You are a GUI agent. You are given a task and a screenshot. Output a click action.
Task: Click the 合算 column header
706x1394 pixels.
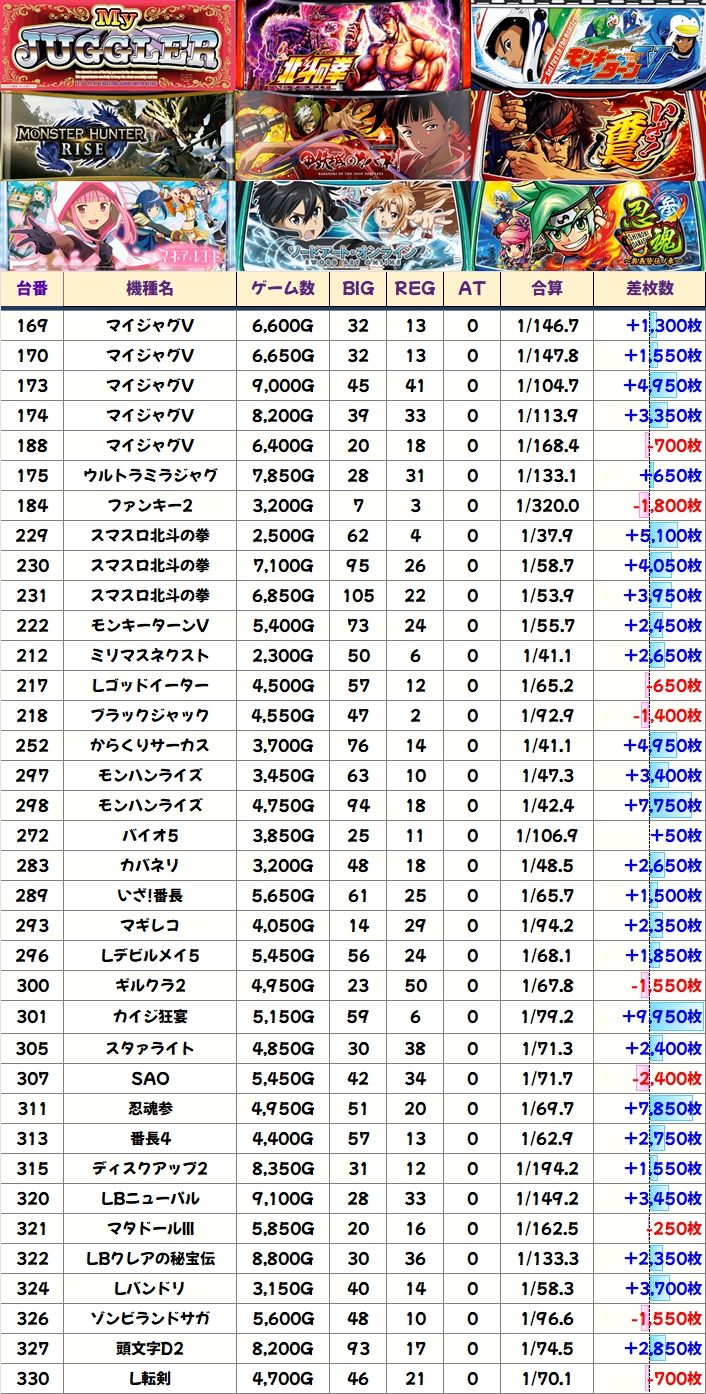point(547,289)
